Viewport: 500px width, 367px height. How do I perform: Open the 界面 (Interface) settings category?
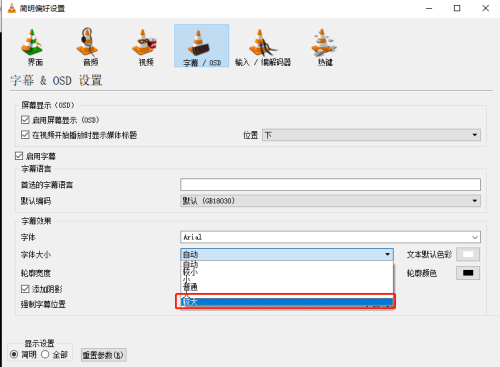[x=33, y=47]
